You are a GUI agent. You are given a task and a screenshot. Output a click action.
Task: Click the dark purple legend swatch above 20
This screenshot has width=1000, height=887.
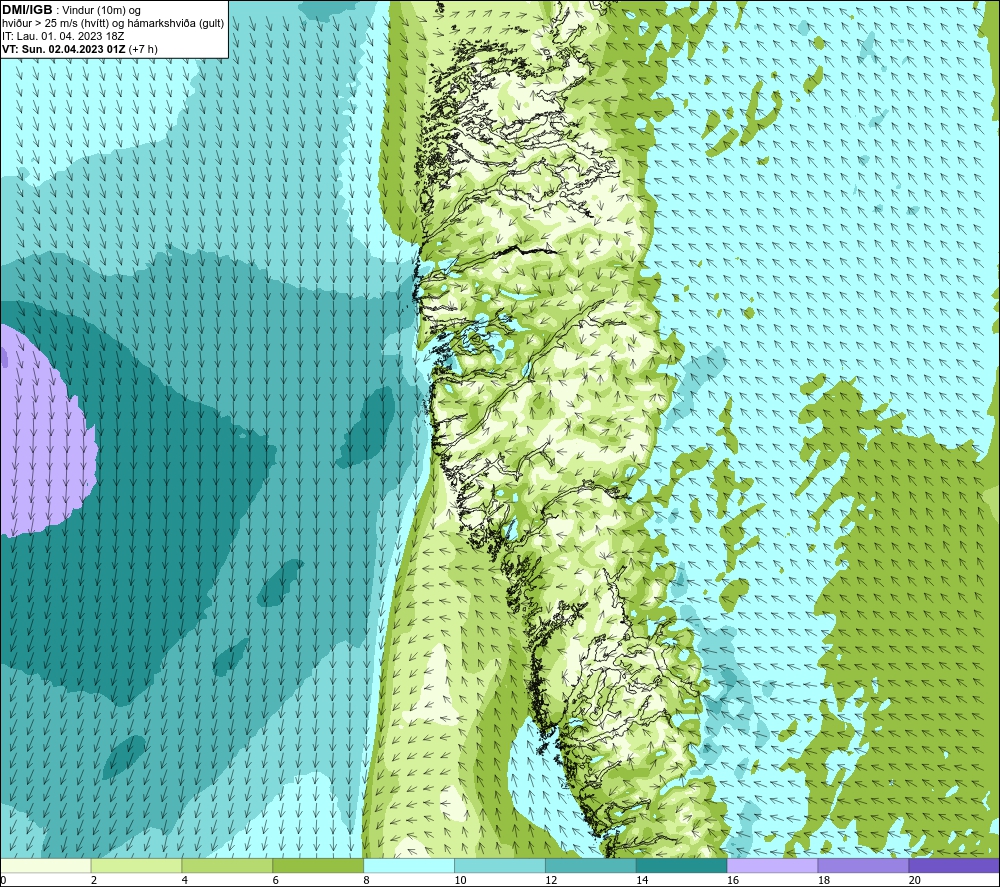(x=954, y=866)
